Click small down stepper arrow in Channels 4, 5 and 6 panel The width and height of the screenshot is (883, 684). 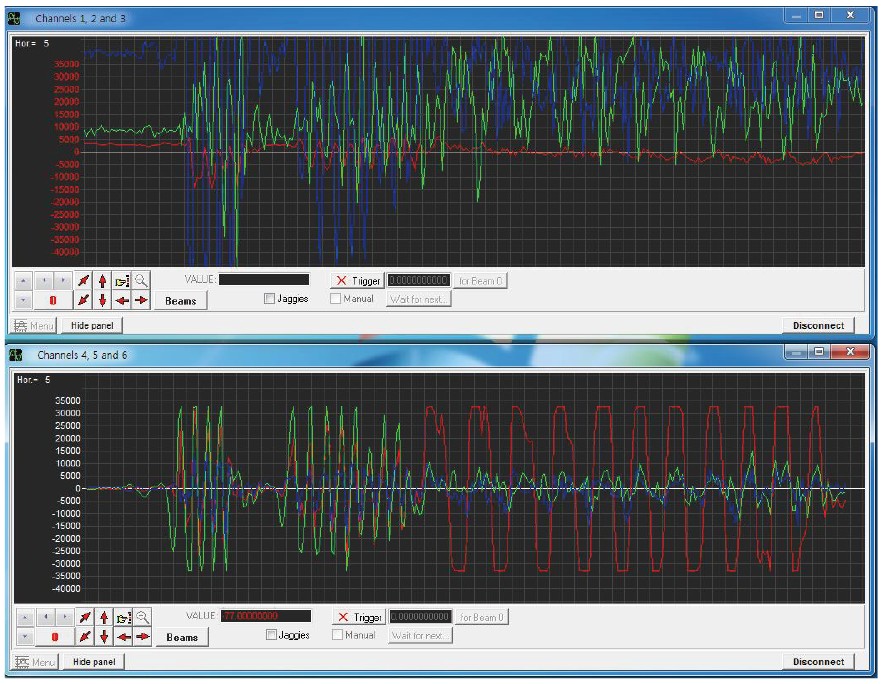click(25, 637)
